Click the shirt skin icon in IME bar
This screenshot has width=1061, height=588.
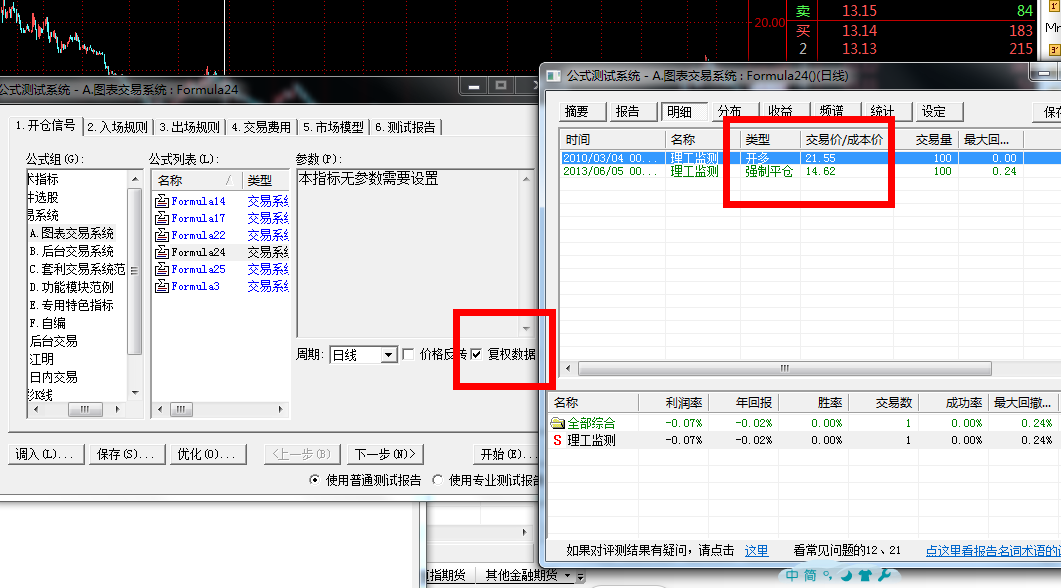pyautogui.click(x=865, y=575)
